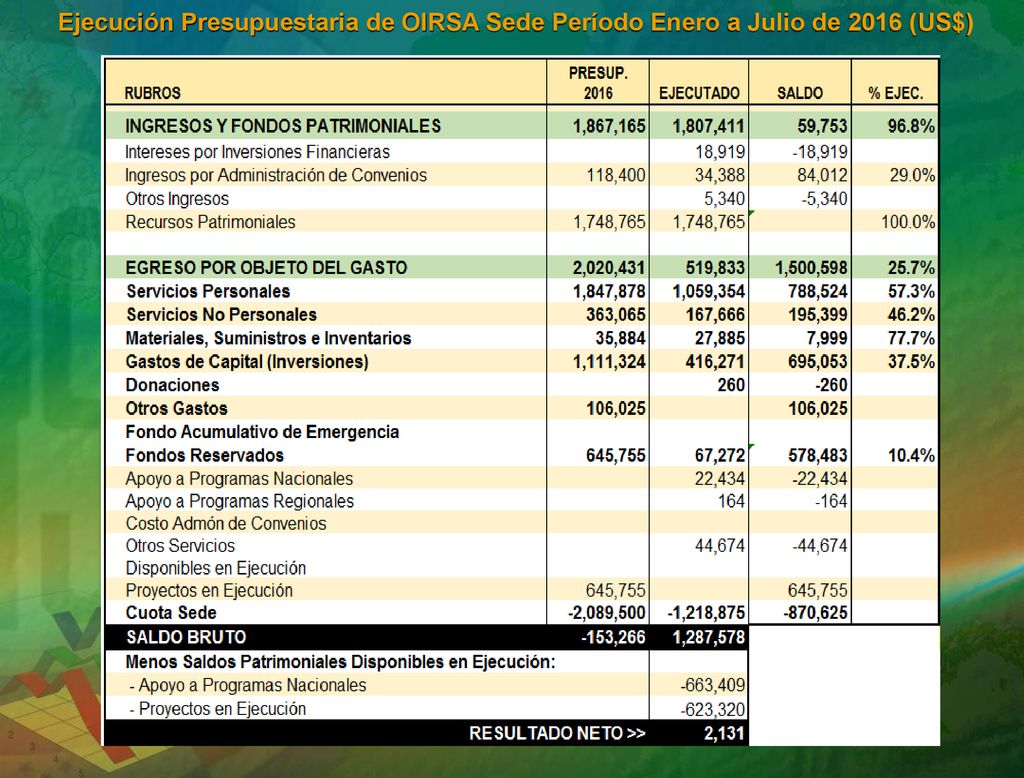1024x778 pixels.
Task: Select the 'EJECUTADO' column header
Action: tap(699, 93)
